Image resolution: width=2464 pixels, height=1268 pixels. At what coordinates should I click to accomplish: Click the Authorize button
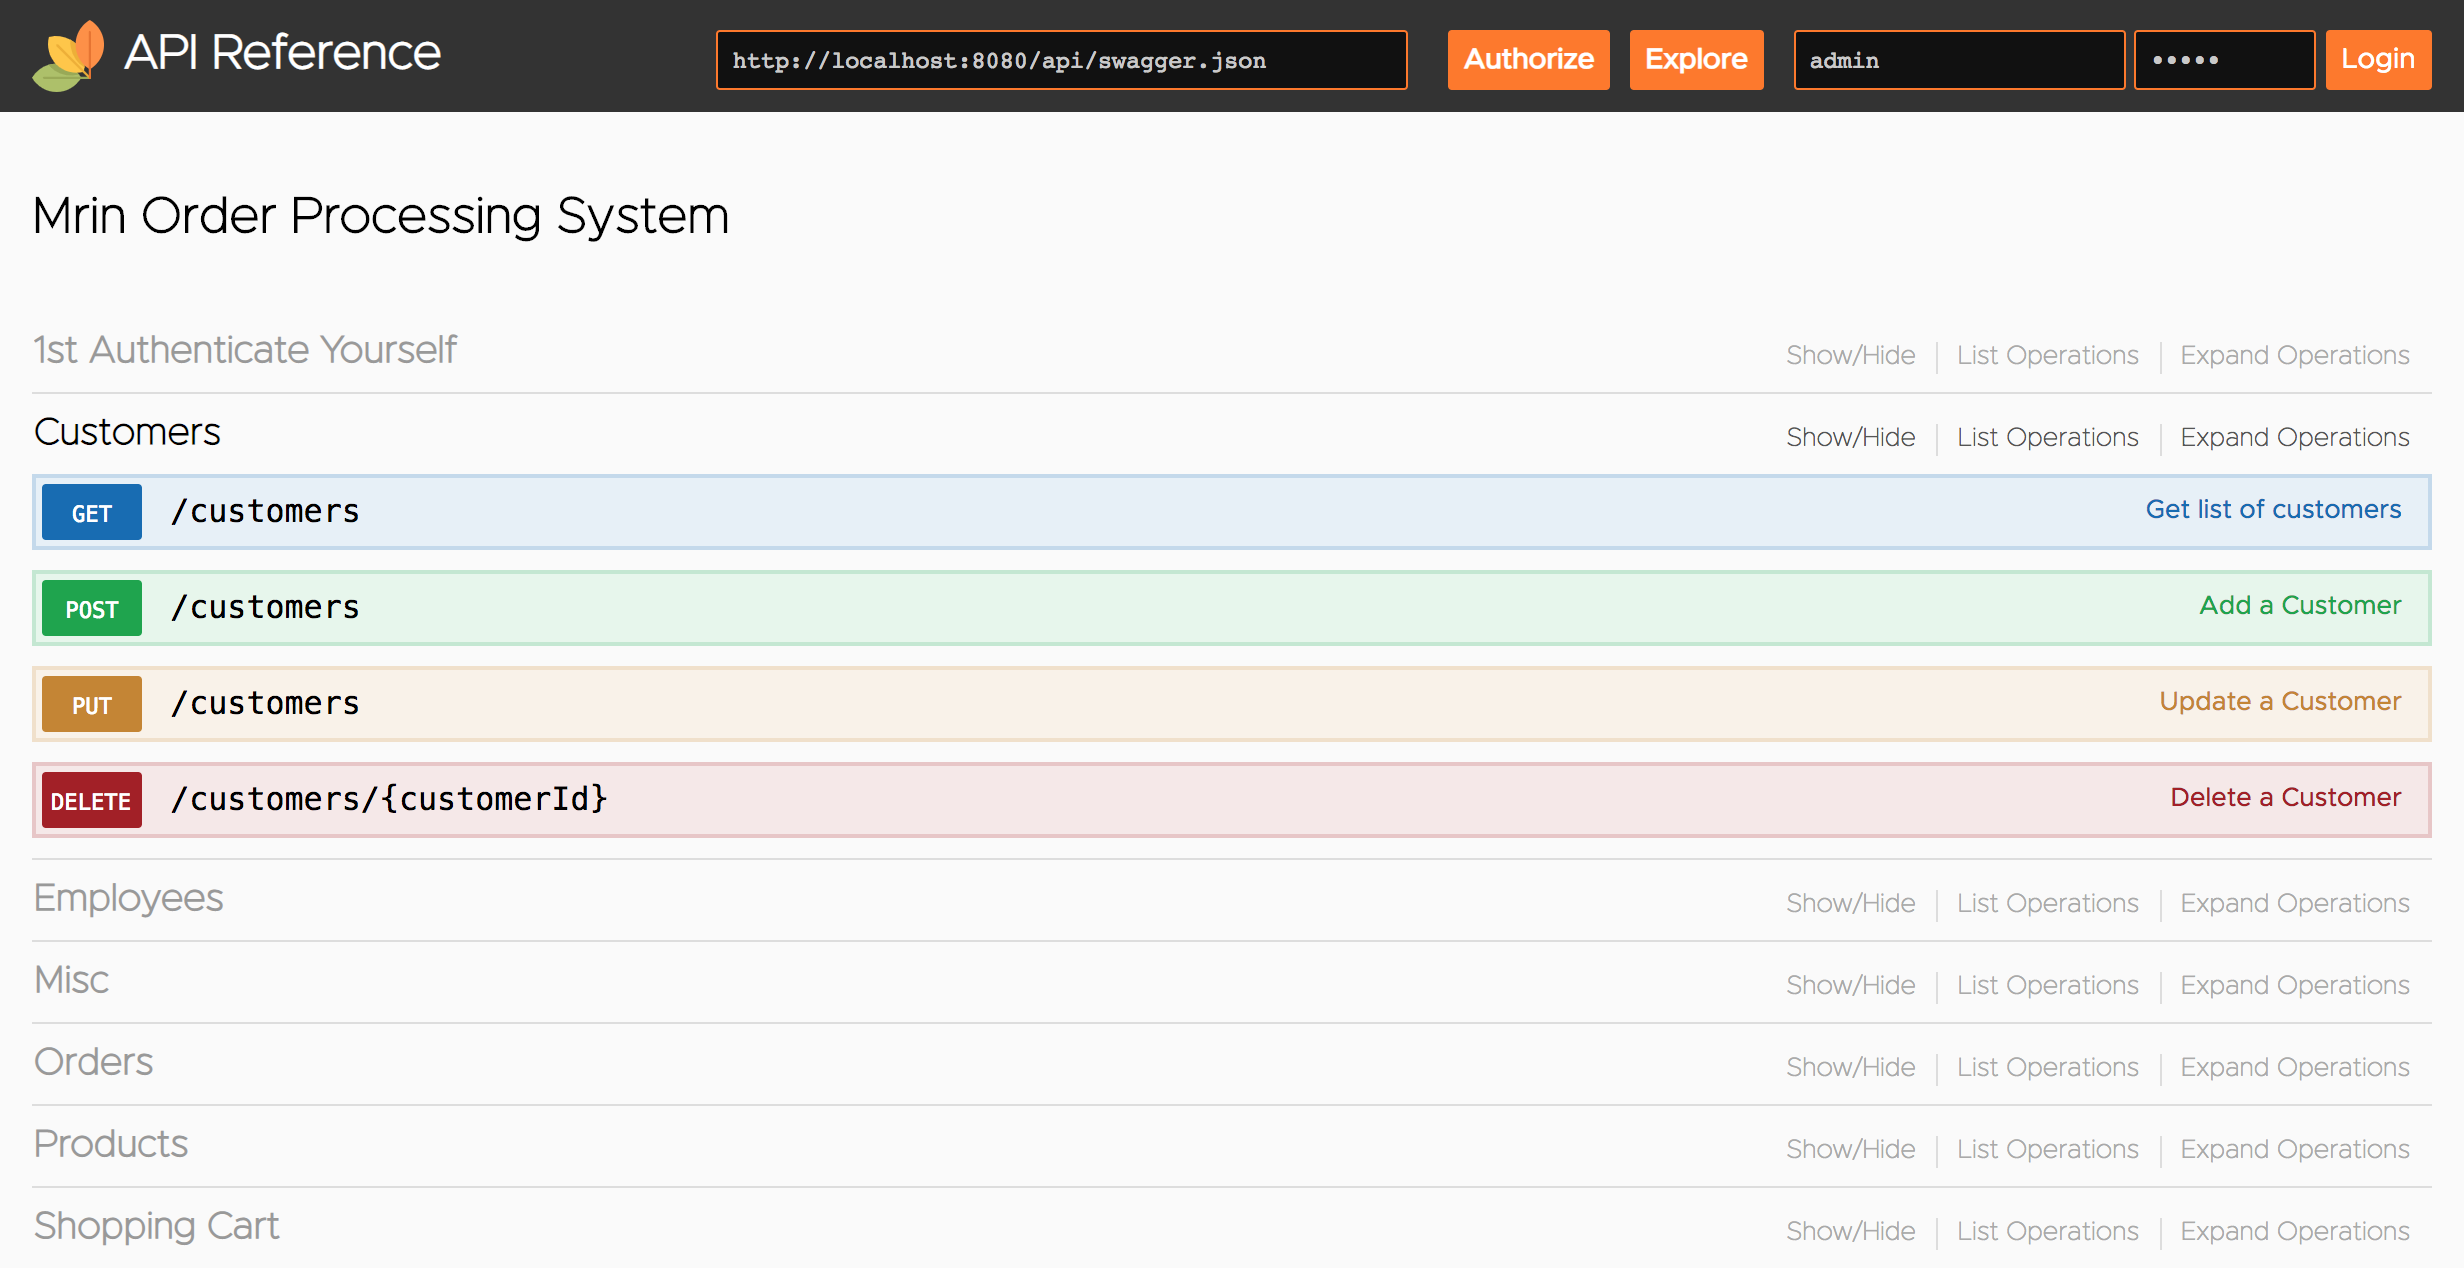click(x=1529, y=60)
